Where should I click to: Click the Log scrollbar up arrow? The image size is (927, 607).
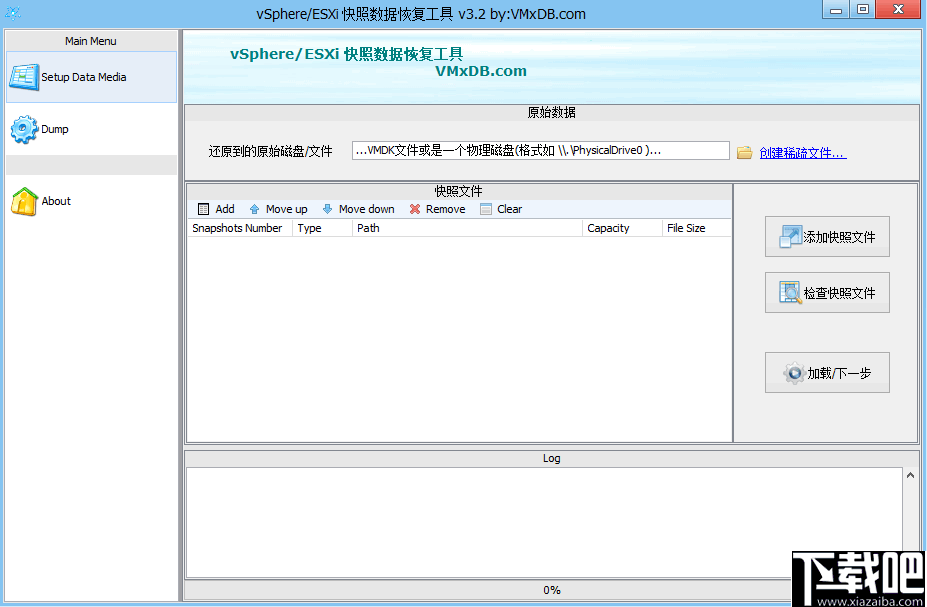[909, 474]
